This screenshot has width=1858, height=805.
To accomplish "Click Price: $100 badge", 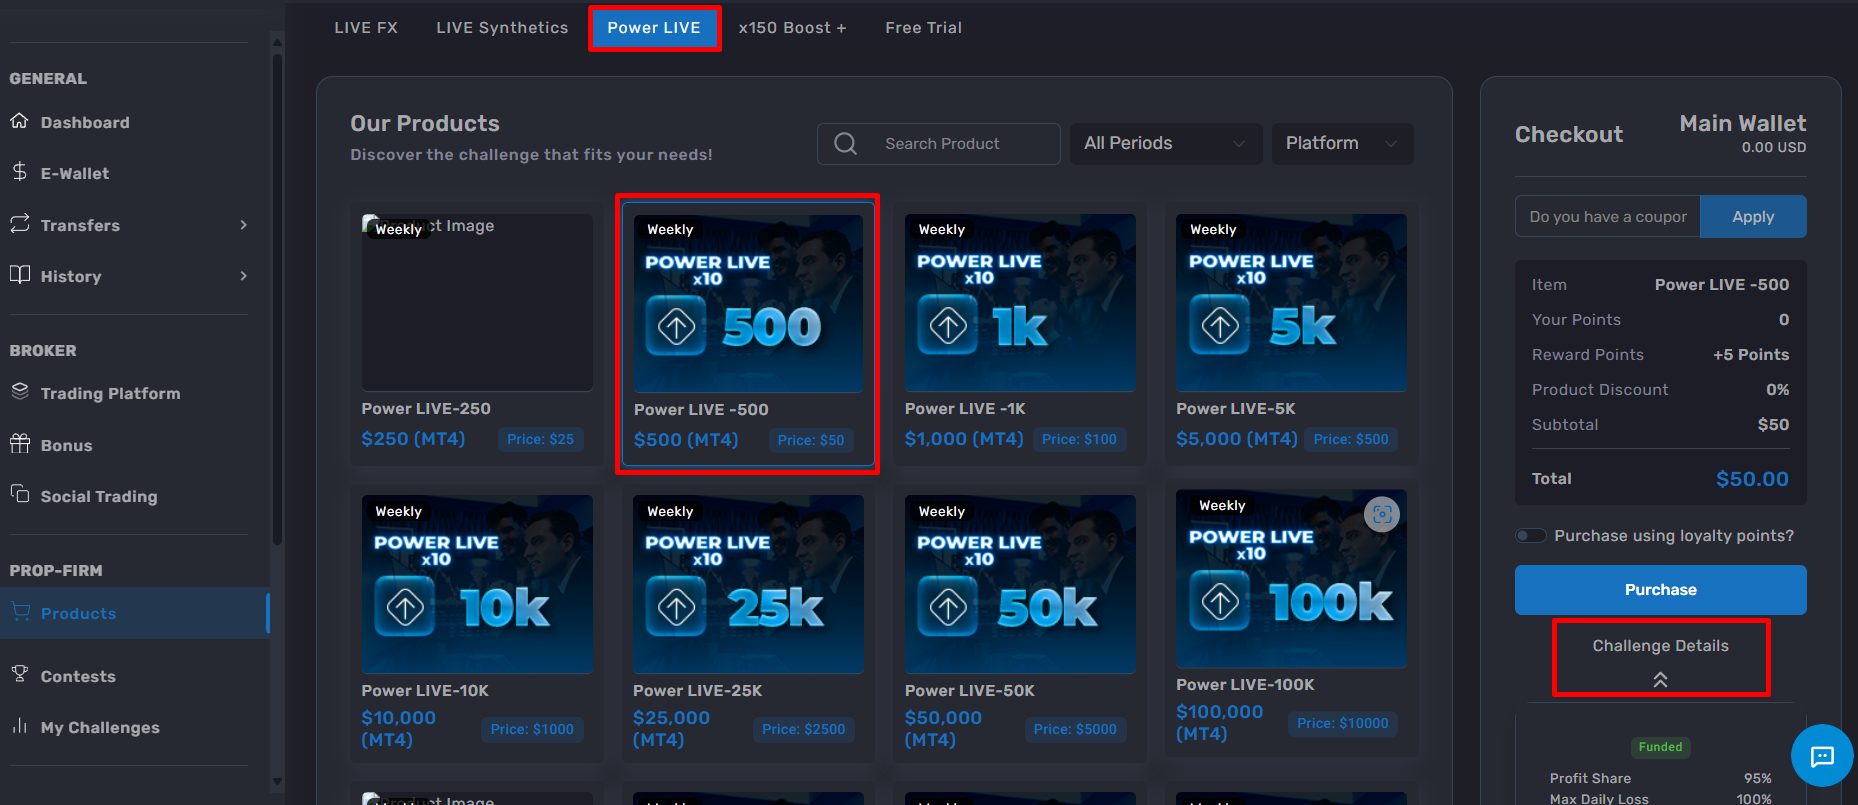I will [x=1079, y=439].
